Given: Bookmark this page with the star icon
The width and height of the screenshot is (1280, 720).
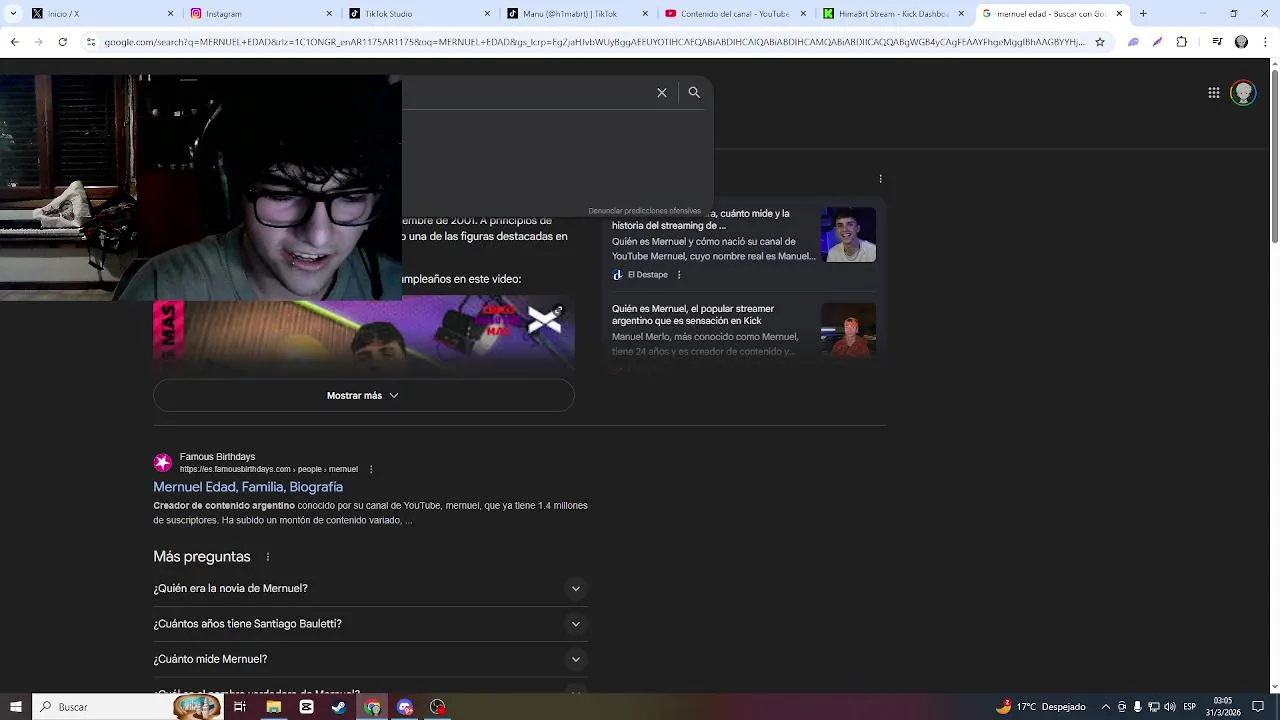Looking at the screenshot, I should click(x=1100, y=42).
